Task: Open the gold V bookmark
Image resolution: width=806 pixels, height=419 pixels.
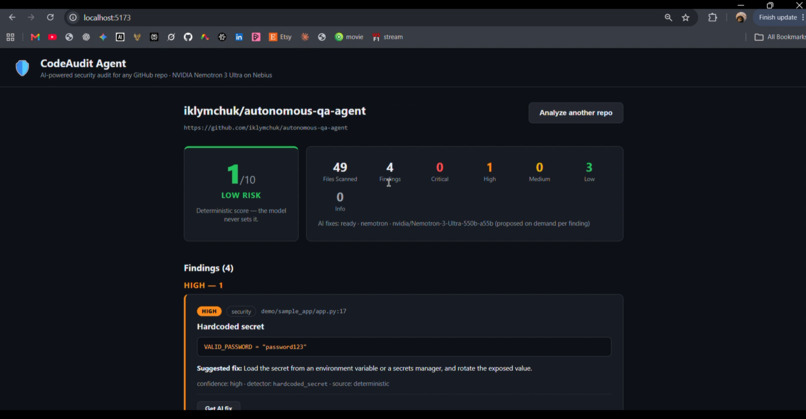Action: [x=137, y=37]
